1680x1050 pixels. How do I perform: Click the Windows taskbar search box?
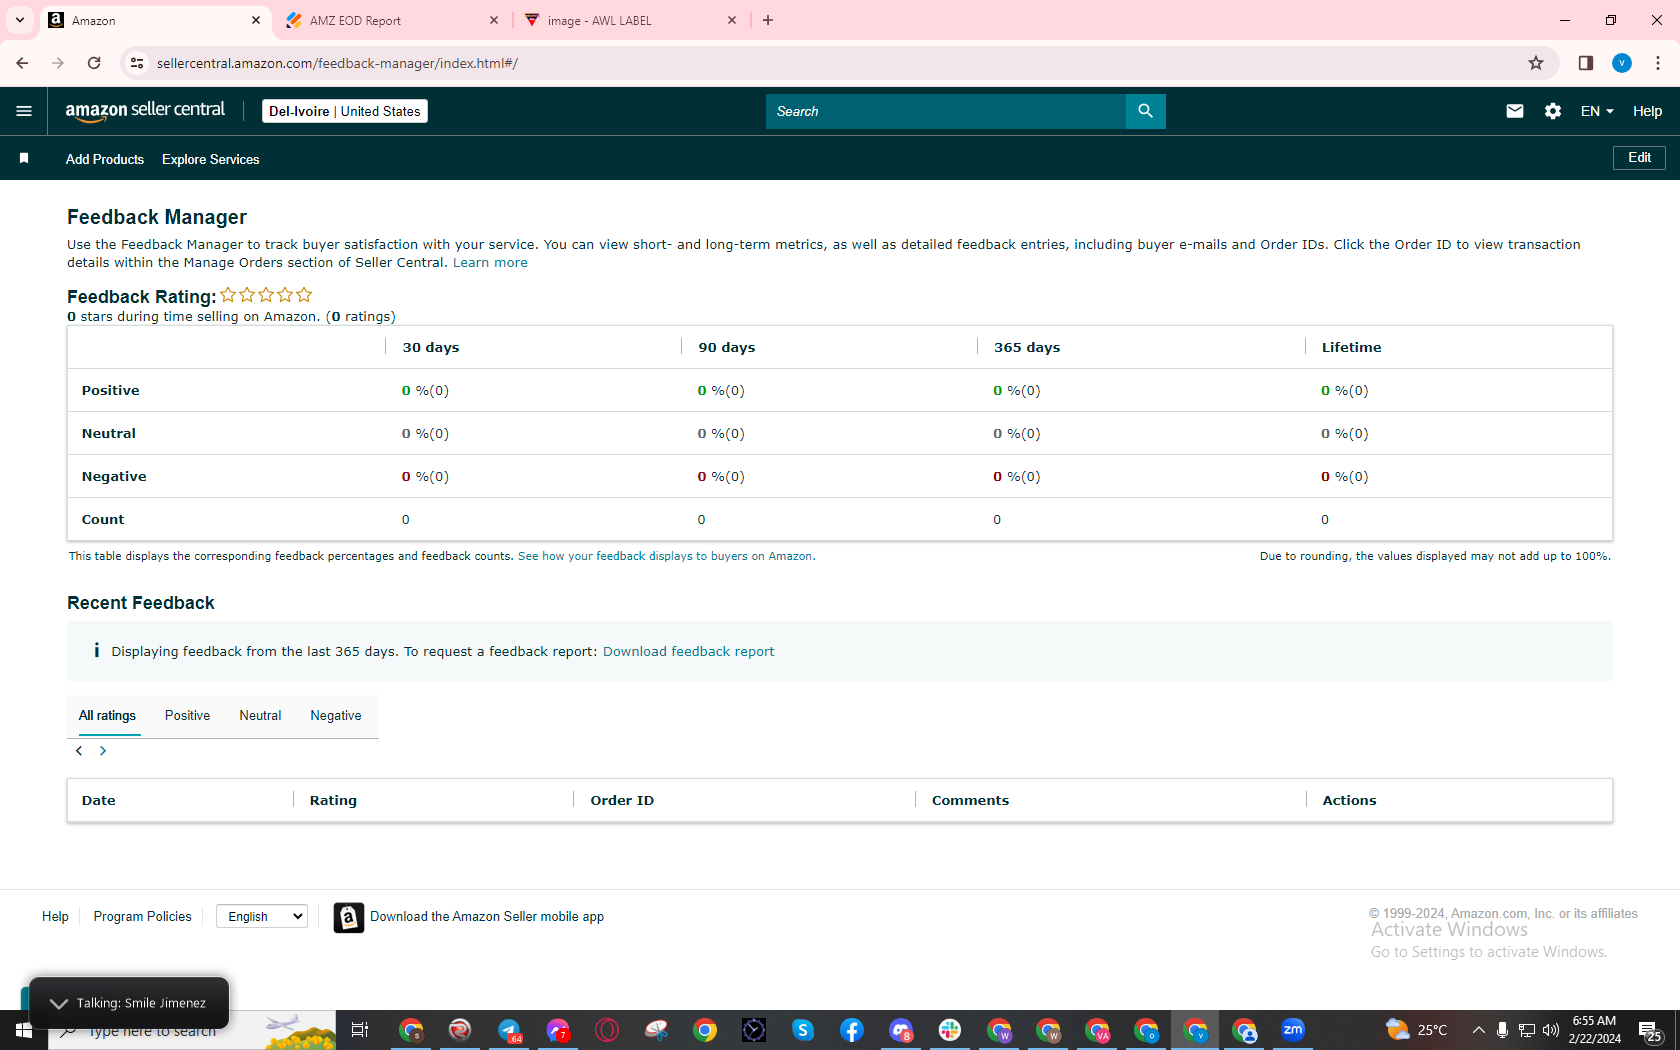pyautogui.click(x=192, y=1030)
